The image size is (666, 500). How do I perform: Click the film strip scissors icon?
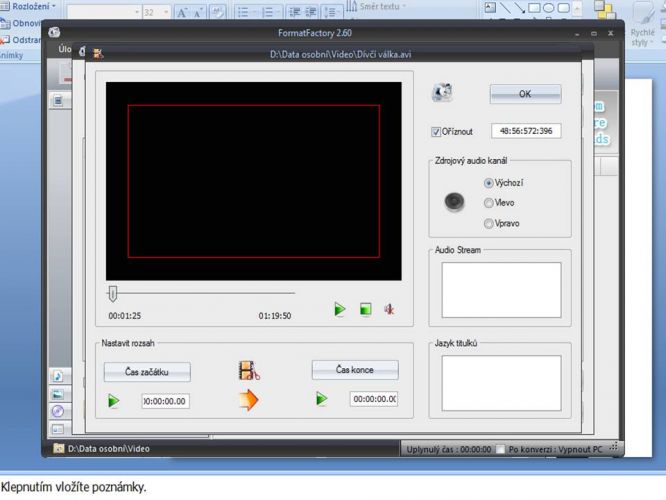(x=249, y=370)
